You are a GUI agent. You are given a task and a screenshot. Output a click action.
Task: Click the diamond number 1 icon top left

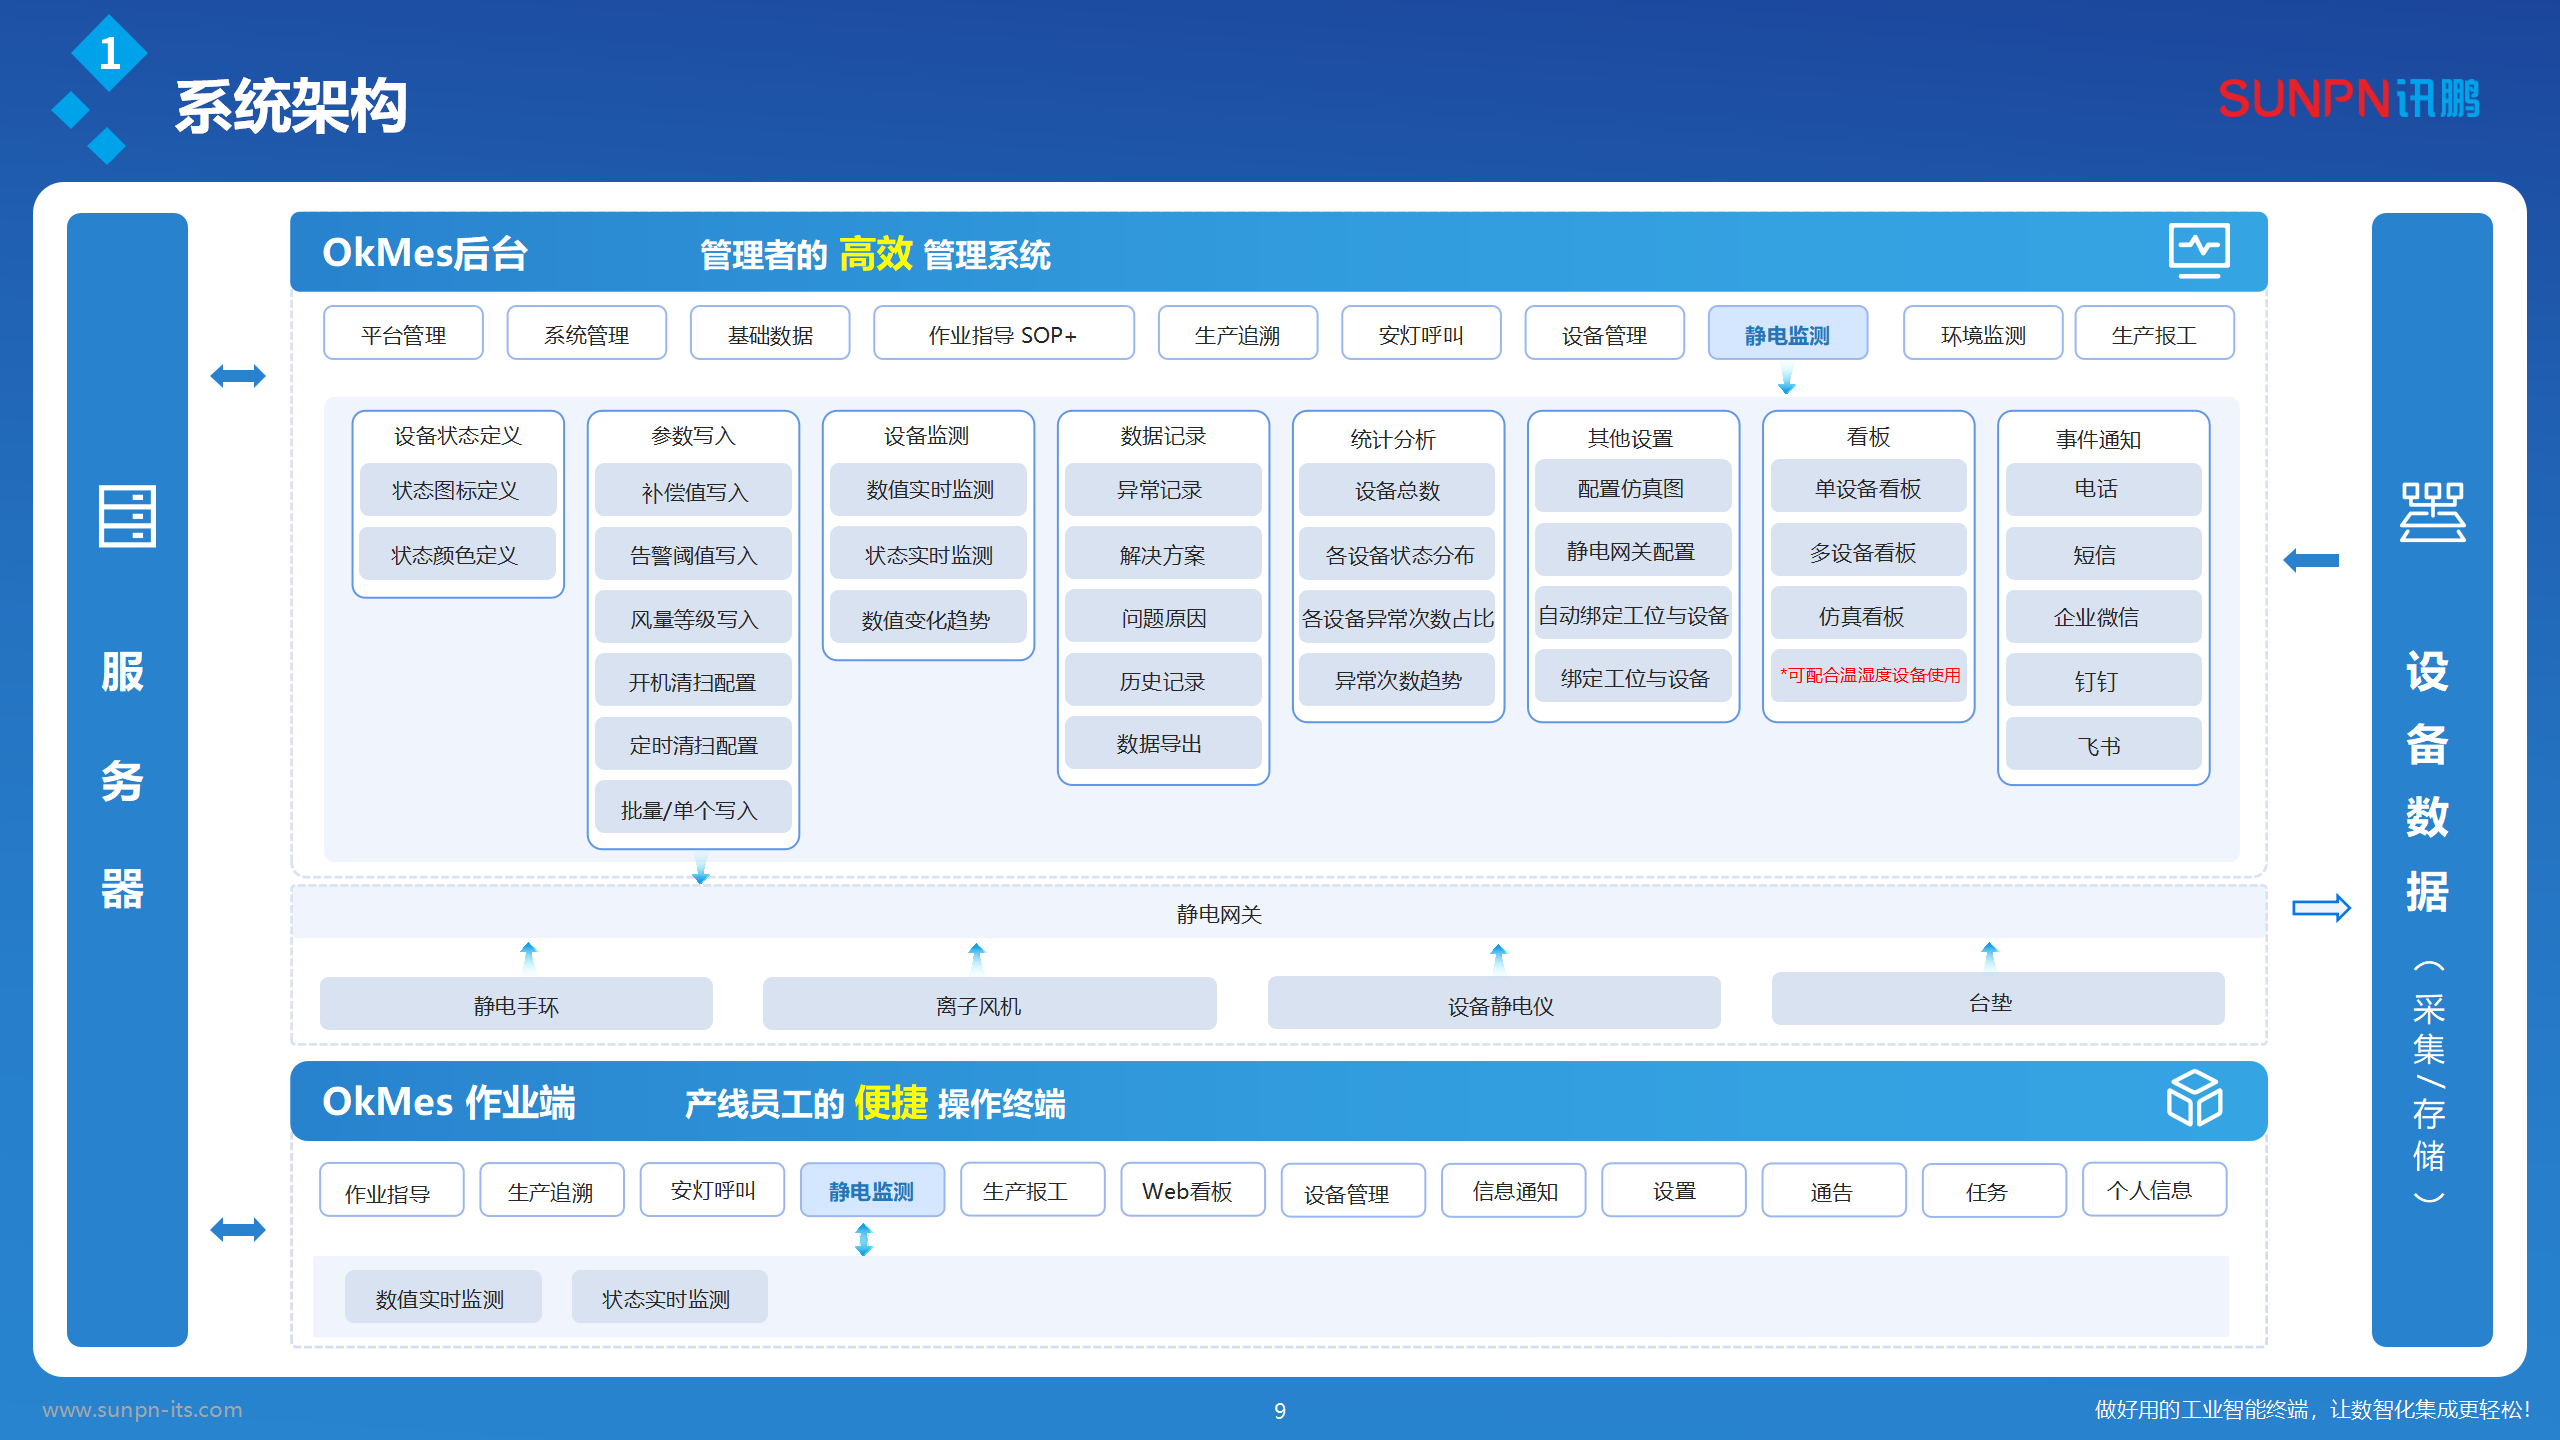click(108, 53)
